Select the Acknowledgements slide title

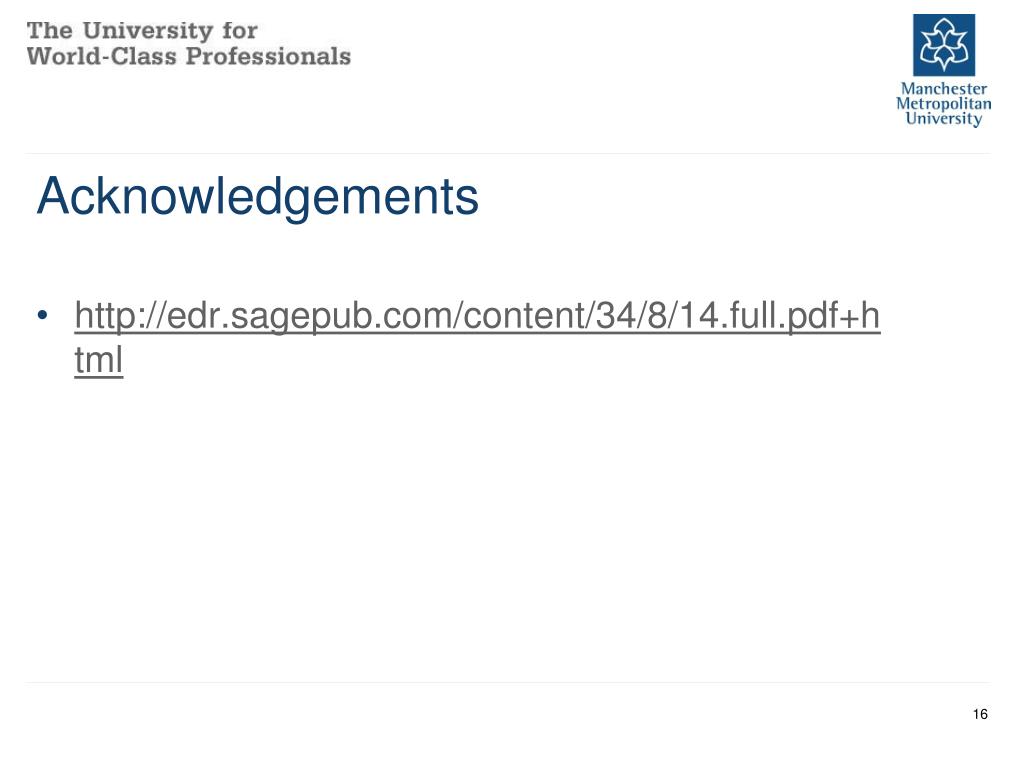258,196
